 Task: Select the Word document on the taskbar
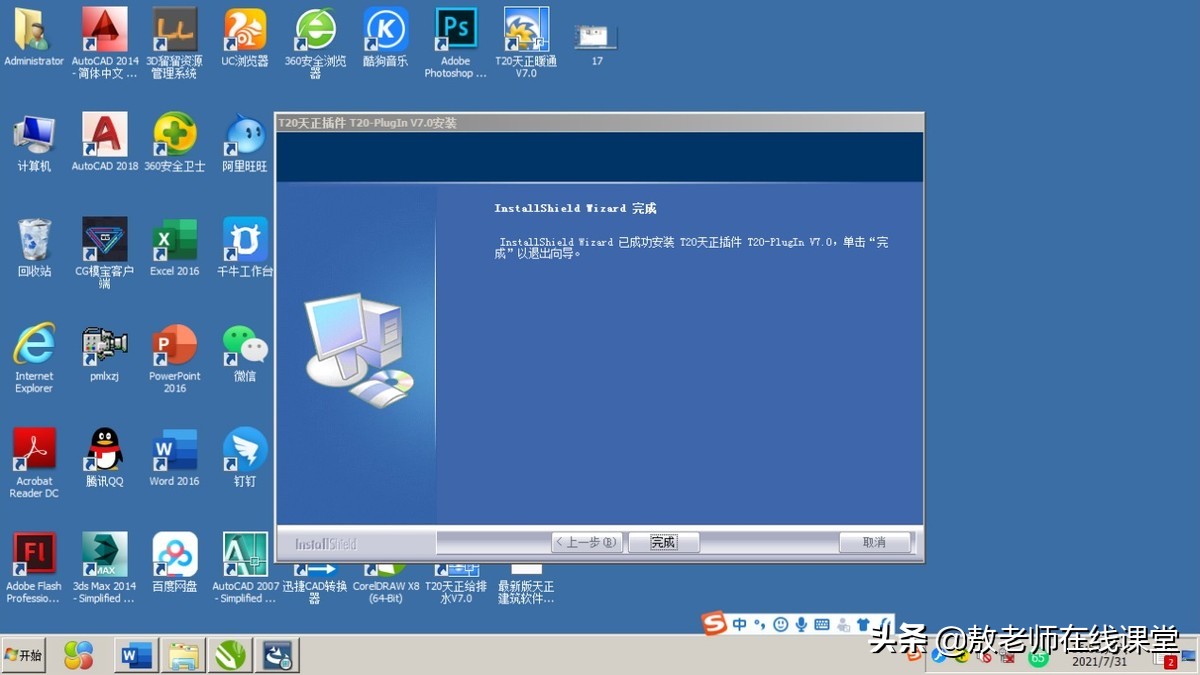coord(135,655)
